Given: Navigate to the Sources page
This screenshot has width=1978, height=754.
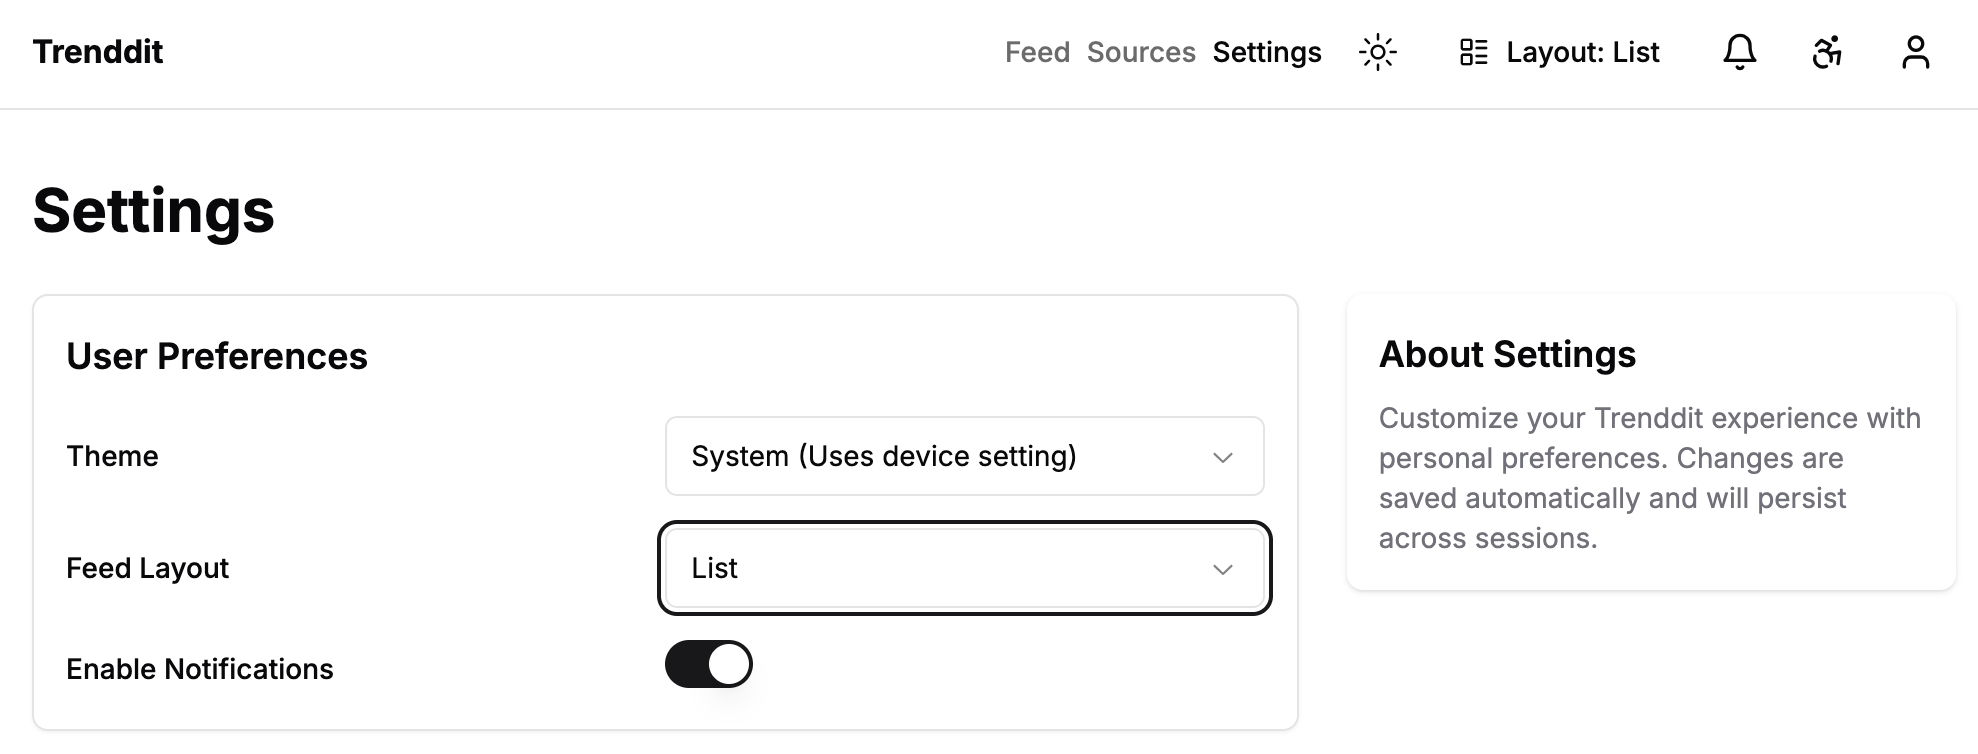Looking at the screenshot, I should point(1141,52).
